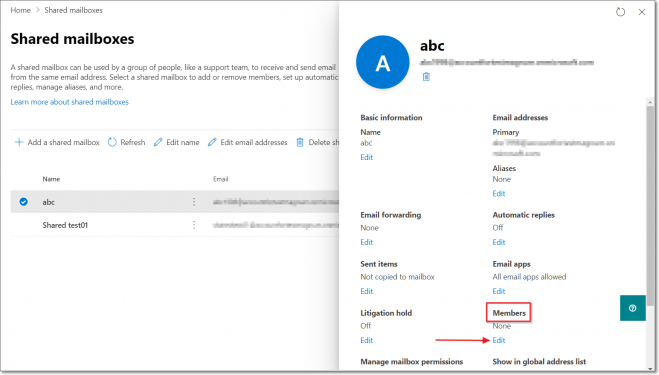659x375 pixels.
Task: Click Edit under Members
Action: 499,340
